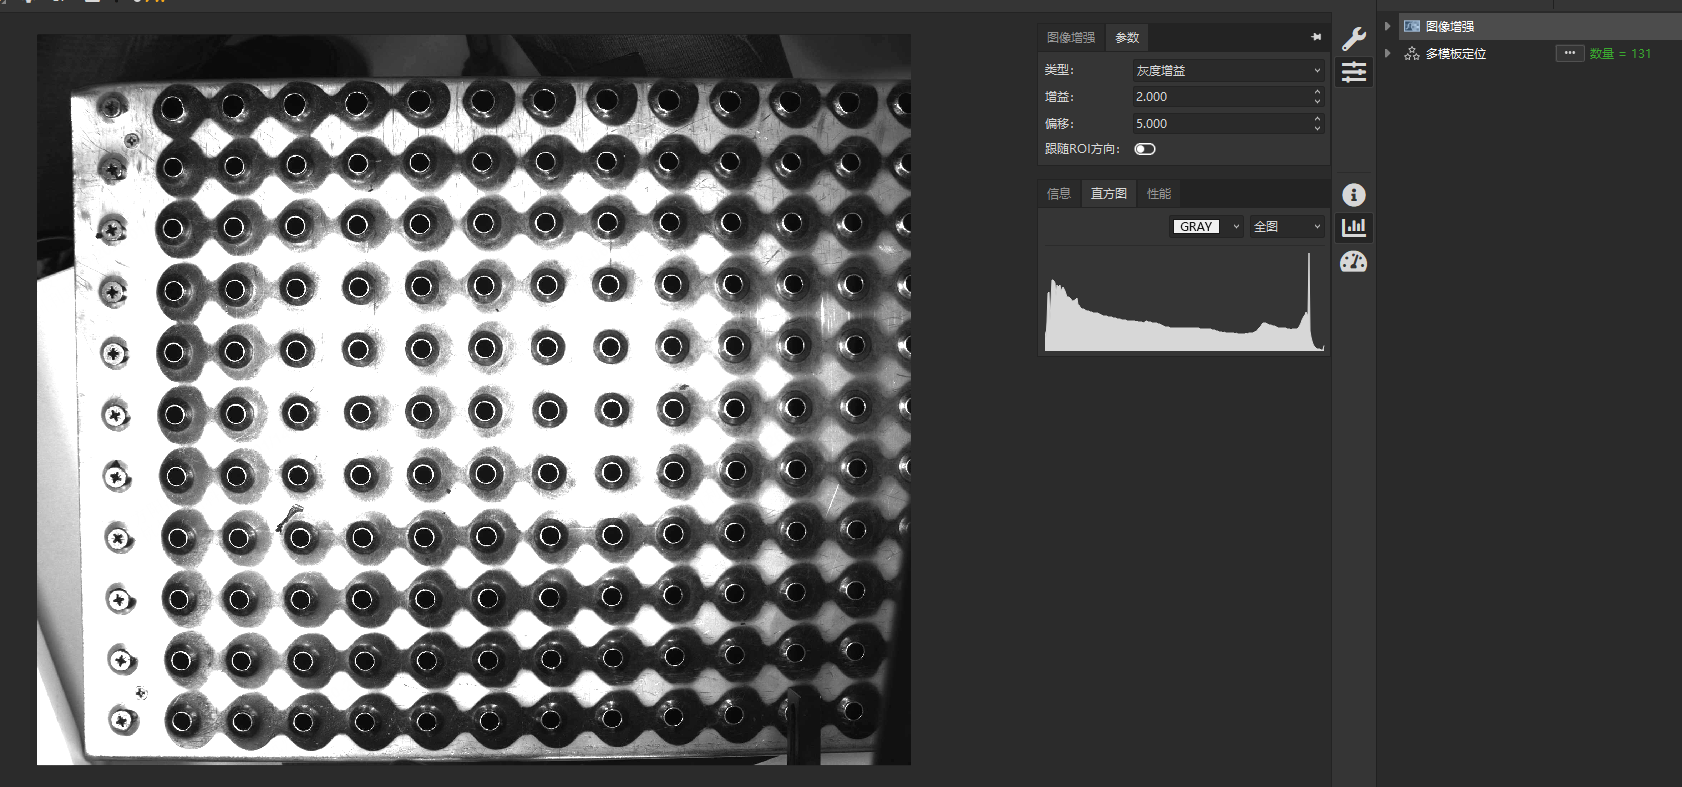Image resolution: width=1682 pixels, height=787 pixels.
Task: Open the 全图 region dropdown
Action: click(x=1286, y=227)
